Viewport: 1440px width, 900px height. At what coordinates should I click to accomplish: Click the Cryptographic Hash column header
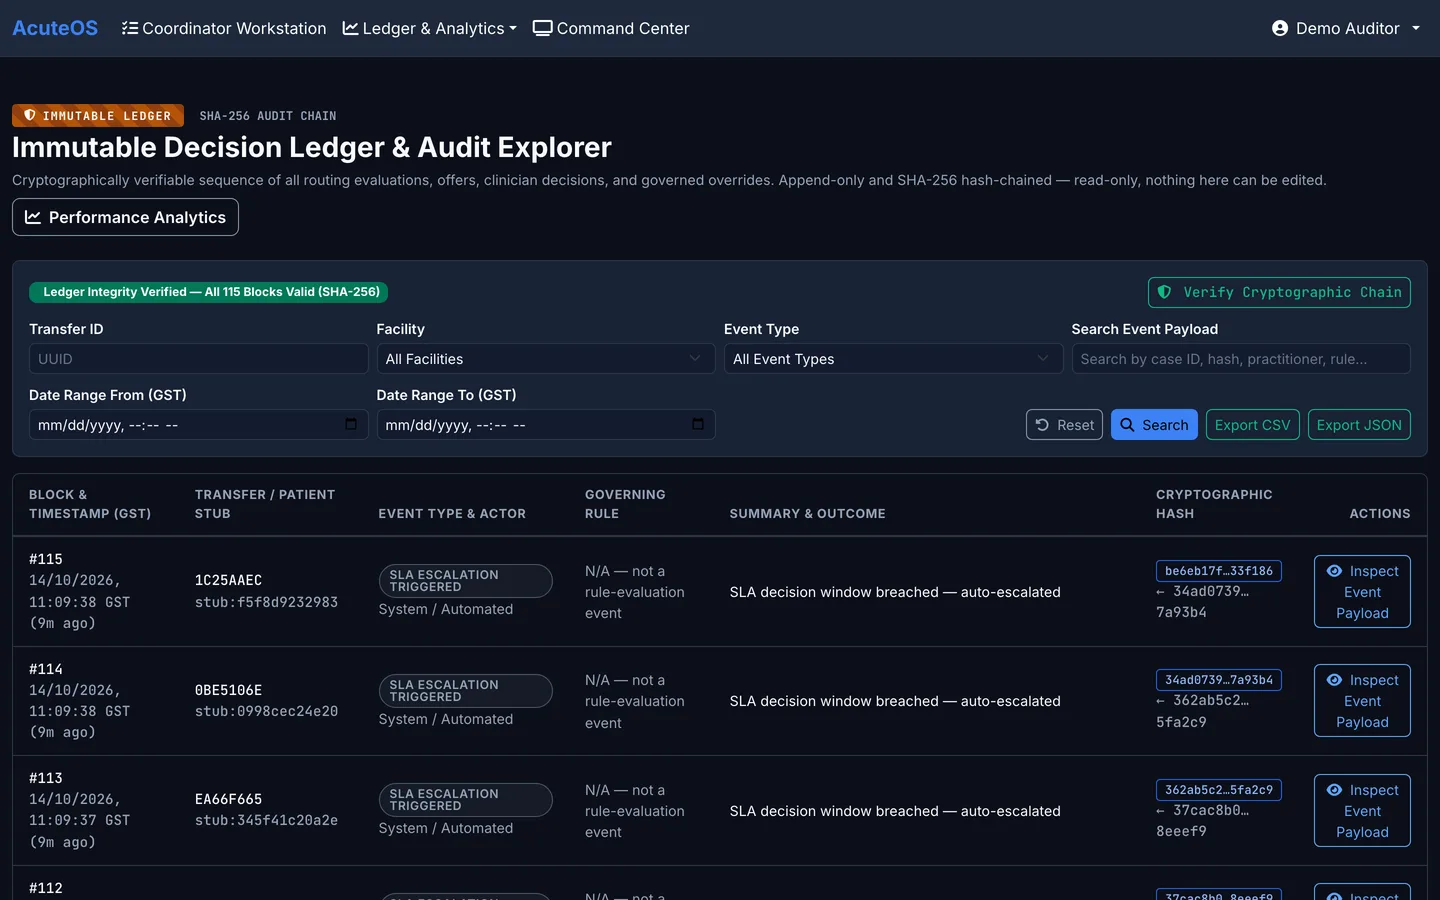tap(1214, 504)
